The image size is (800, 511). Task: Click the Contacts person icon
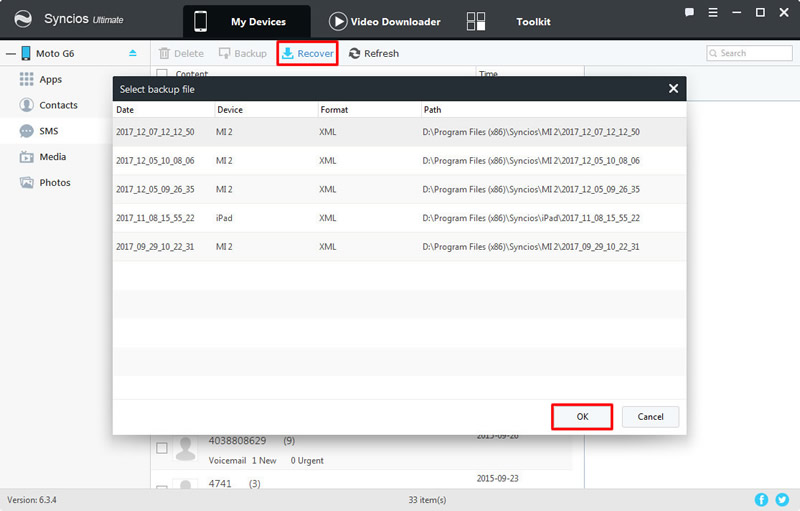coord(26,105)
